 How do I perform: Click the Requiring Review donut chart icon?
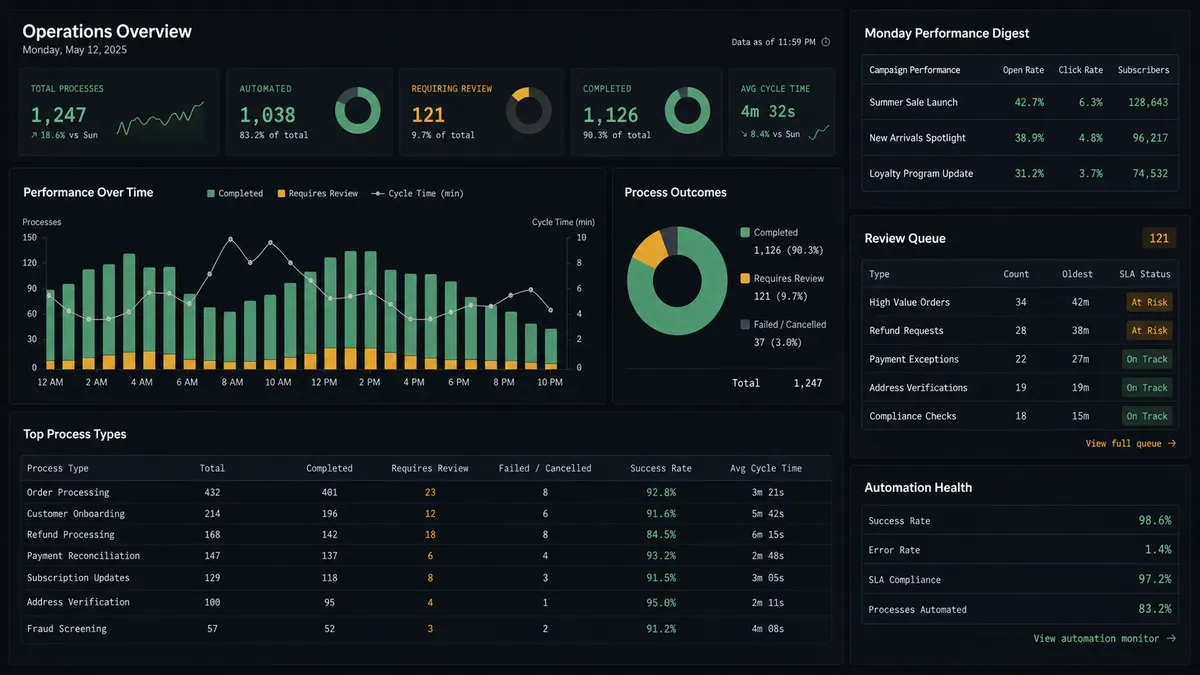pos(529,111)
